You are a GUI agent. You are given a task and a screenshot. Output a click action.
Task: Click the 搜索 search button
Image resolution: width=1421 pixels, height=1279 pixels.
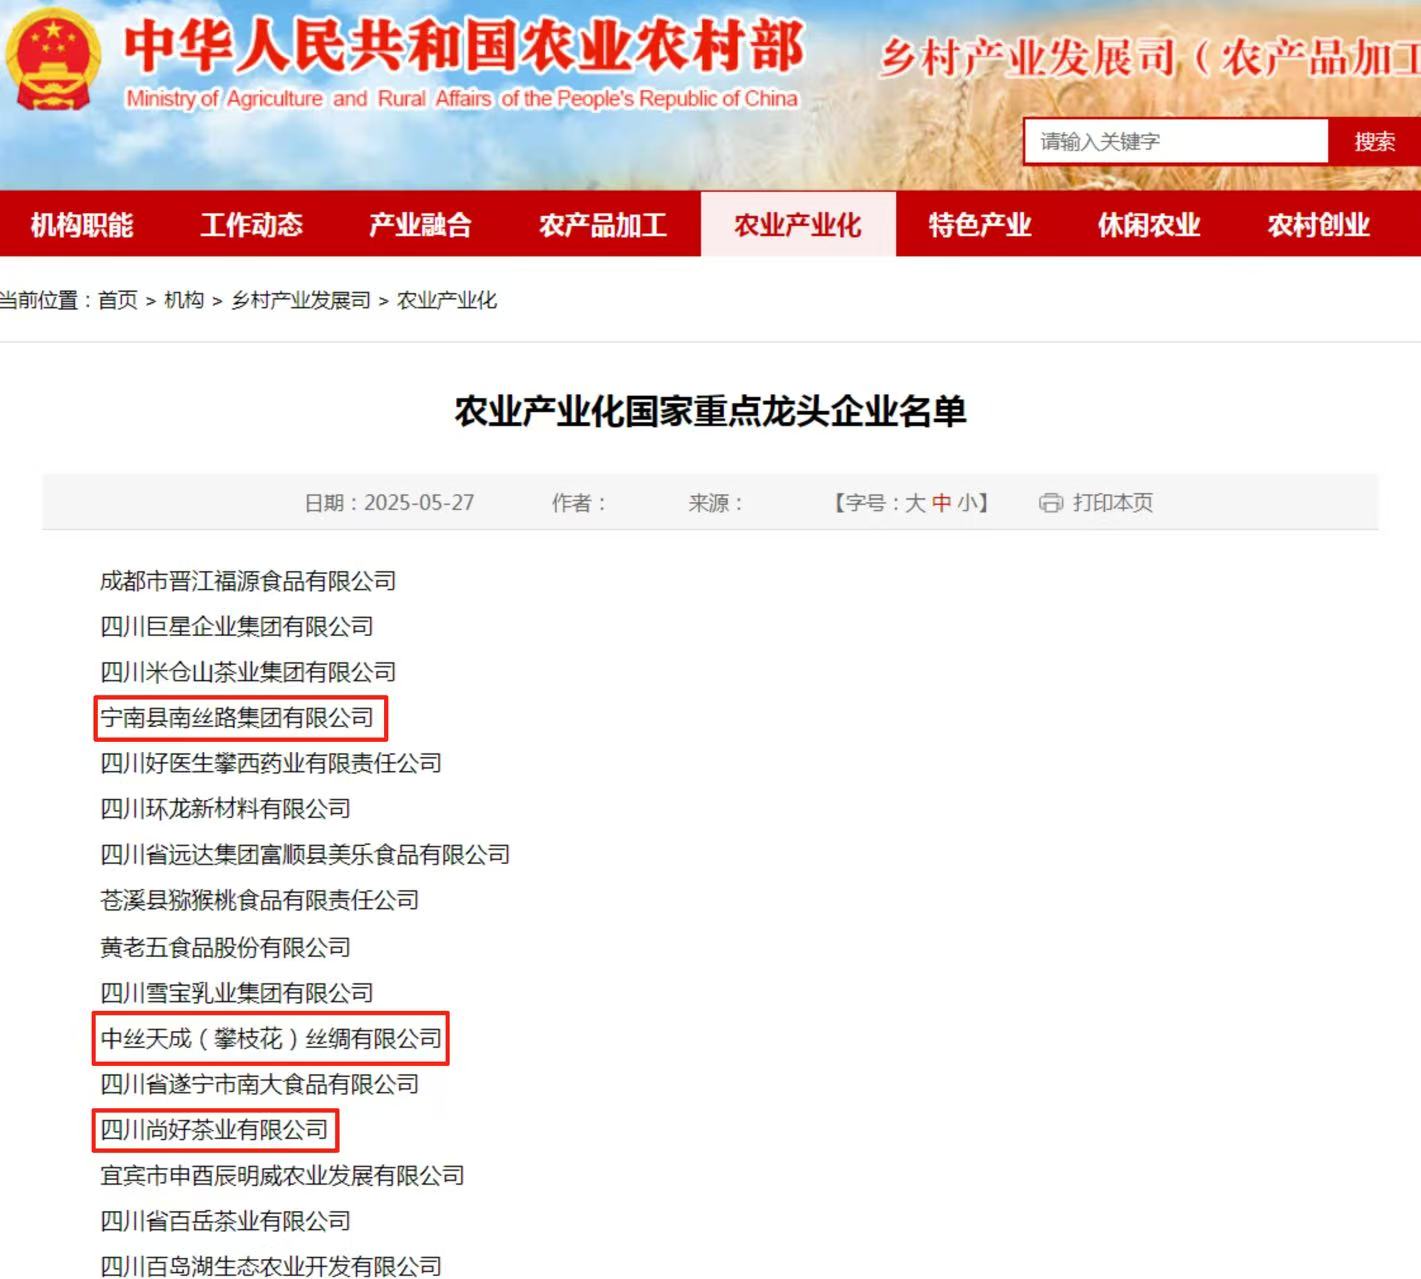click(x=1374, y=141)
